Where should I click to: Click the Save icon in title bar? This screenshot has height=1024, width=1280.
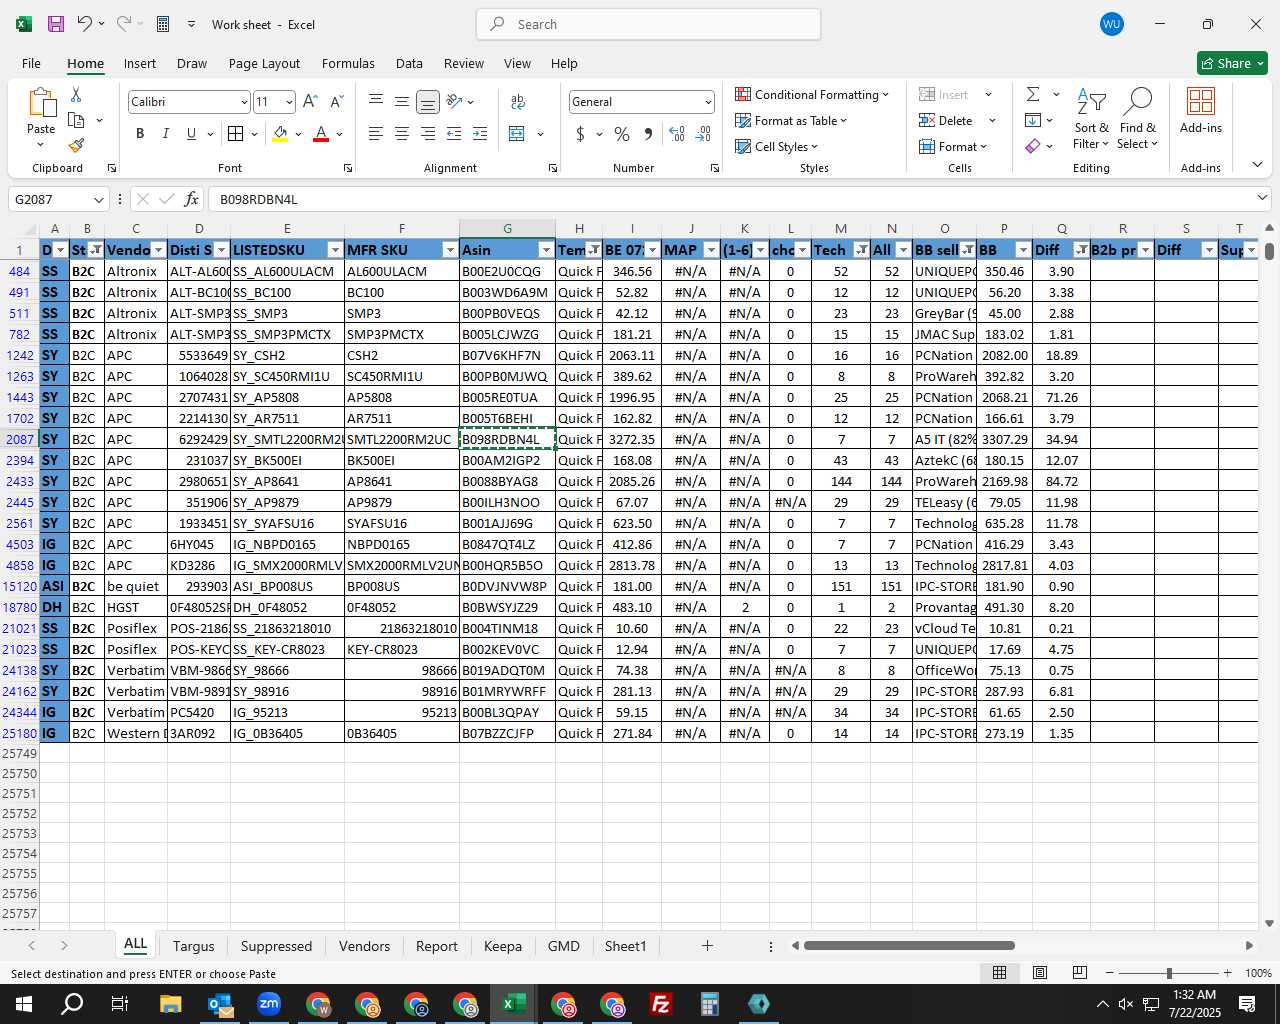tap(56, 24)
